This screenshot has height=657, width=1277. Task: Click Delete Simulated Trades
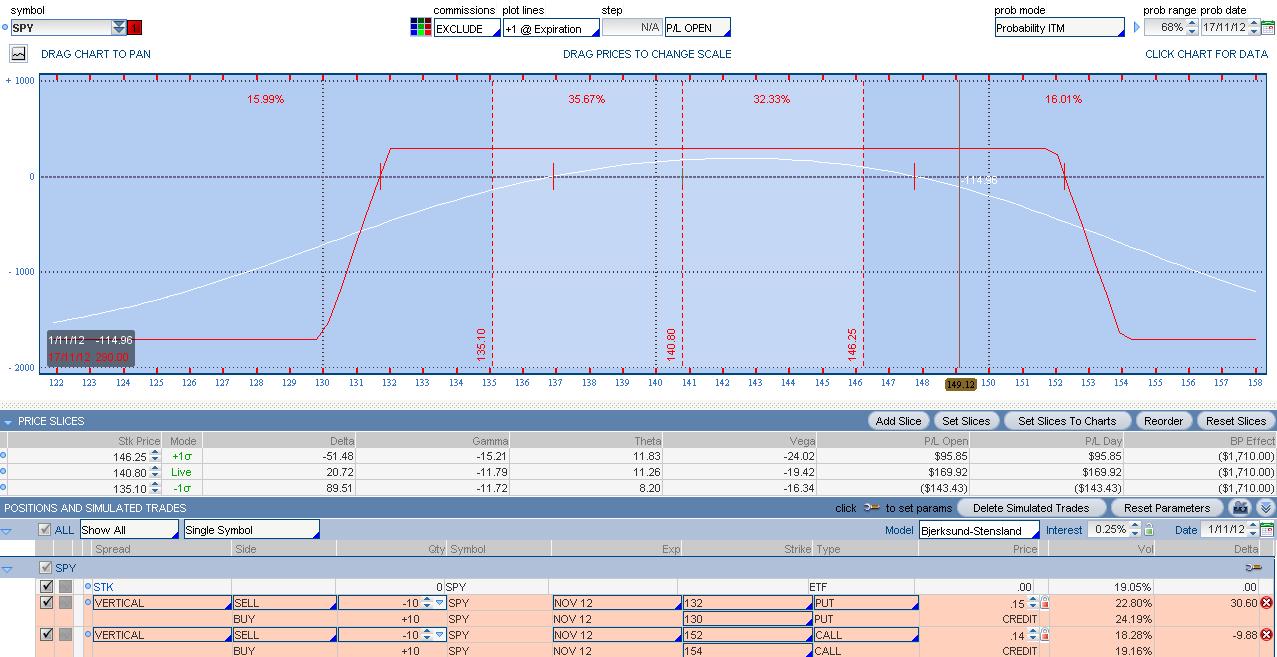(x=1030, y=508)
